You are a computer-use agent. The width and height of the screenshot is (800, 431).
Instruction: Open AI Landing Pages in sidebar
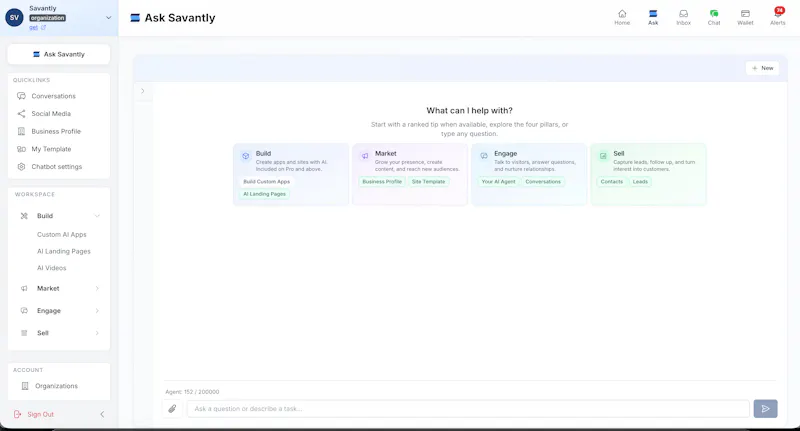(x=64, y=251)
